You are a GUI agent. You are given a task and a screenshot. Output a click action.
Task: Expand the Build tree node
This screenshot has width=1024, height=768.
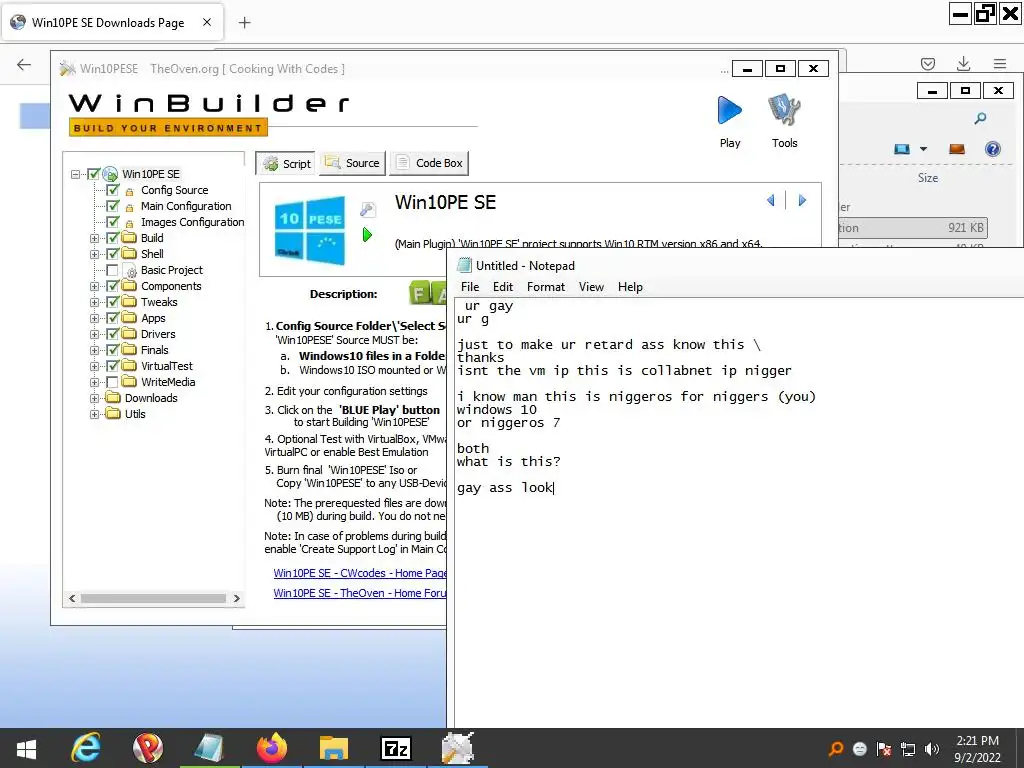point(94,238)
